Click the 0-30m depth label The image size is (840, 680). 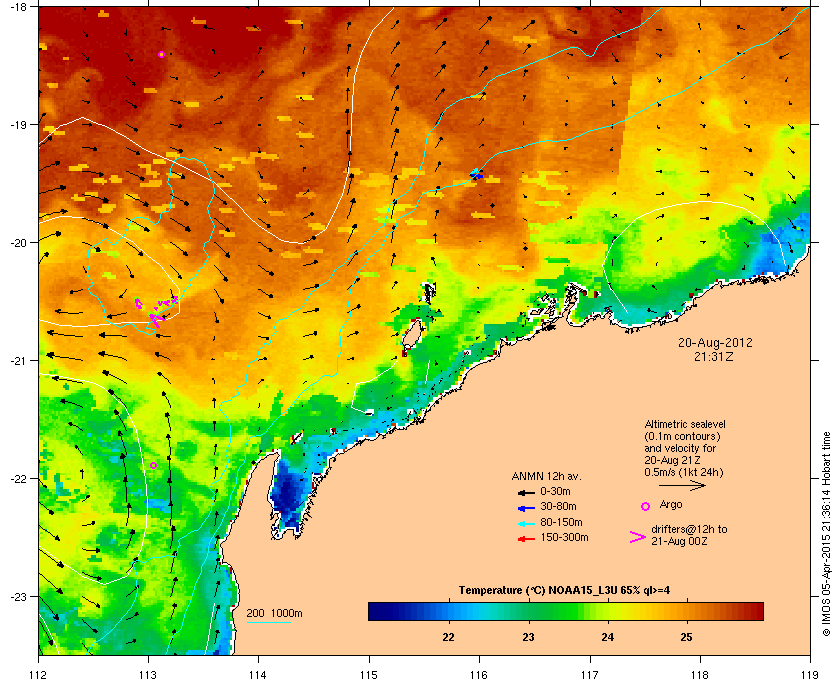point(555,491)
